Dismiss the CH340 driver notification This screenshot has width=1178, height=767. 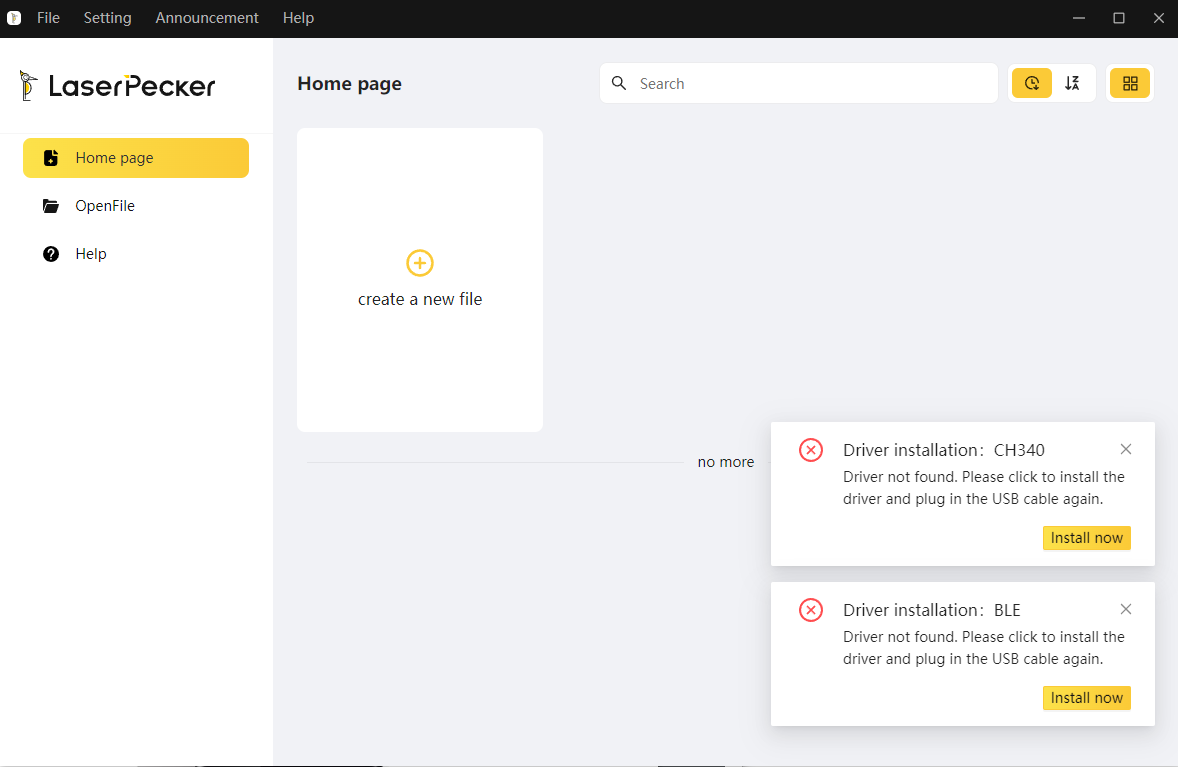[1126, 449]
